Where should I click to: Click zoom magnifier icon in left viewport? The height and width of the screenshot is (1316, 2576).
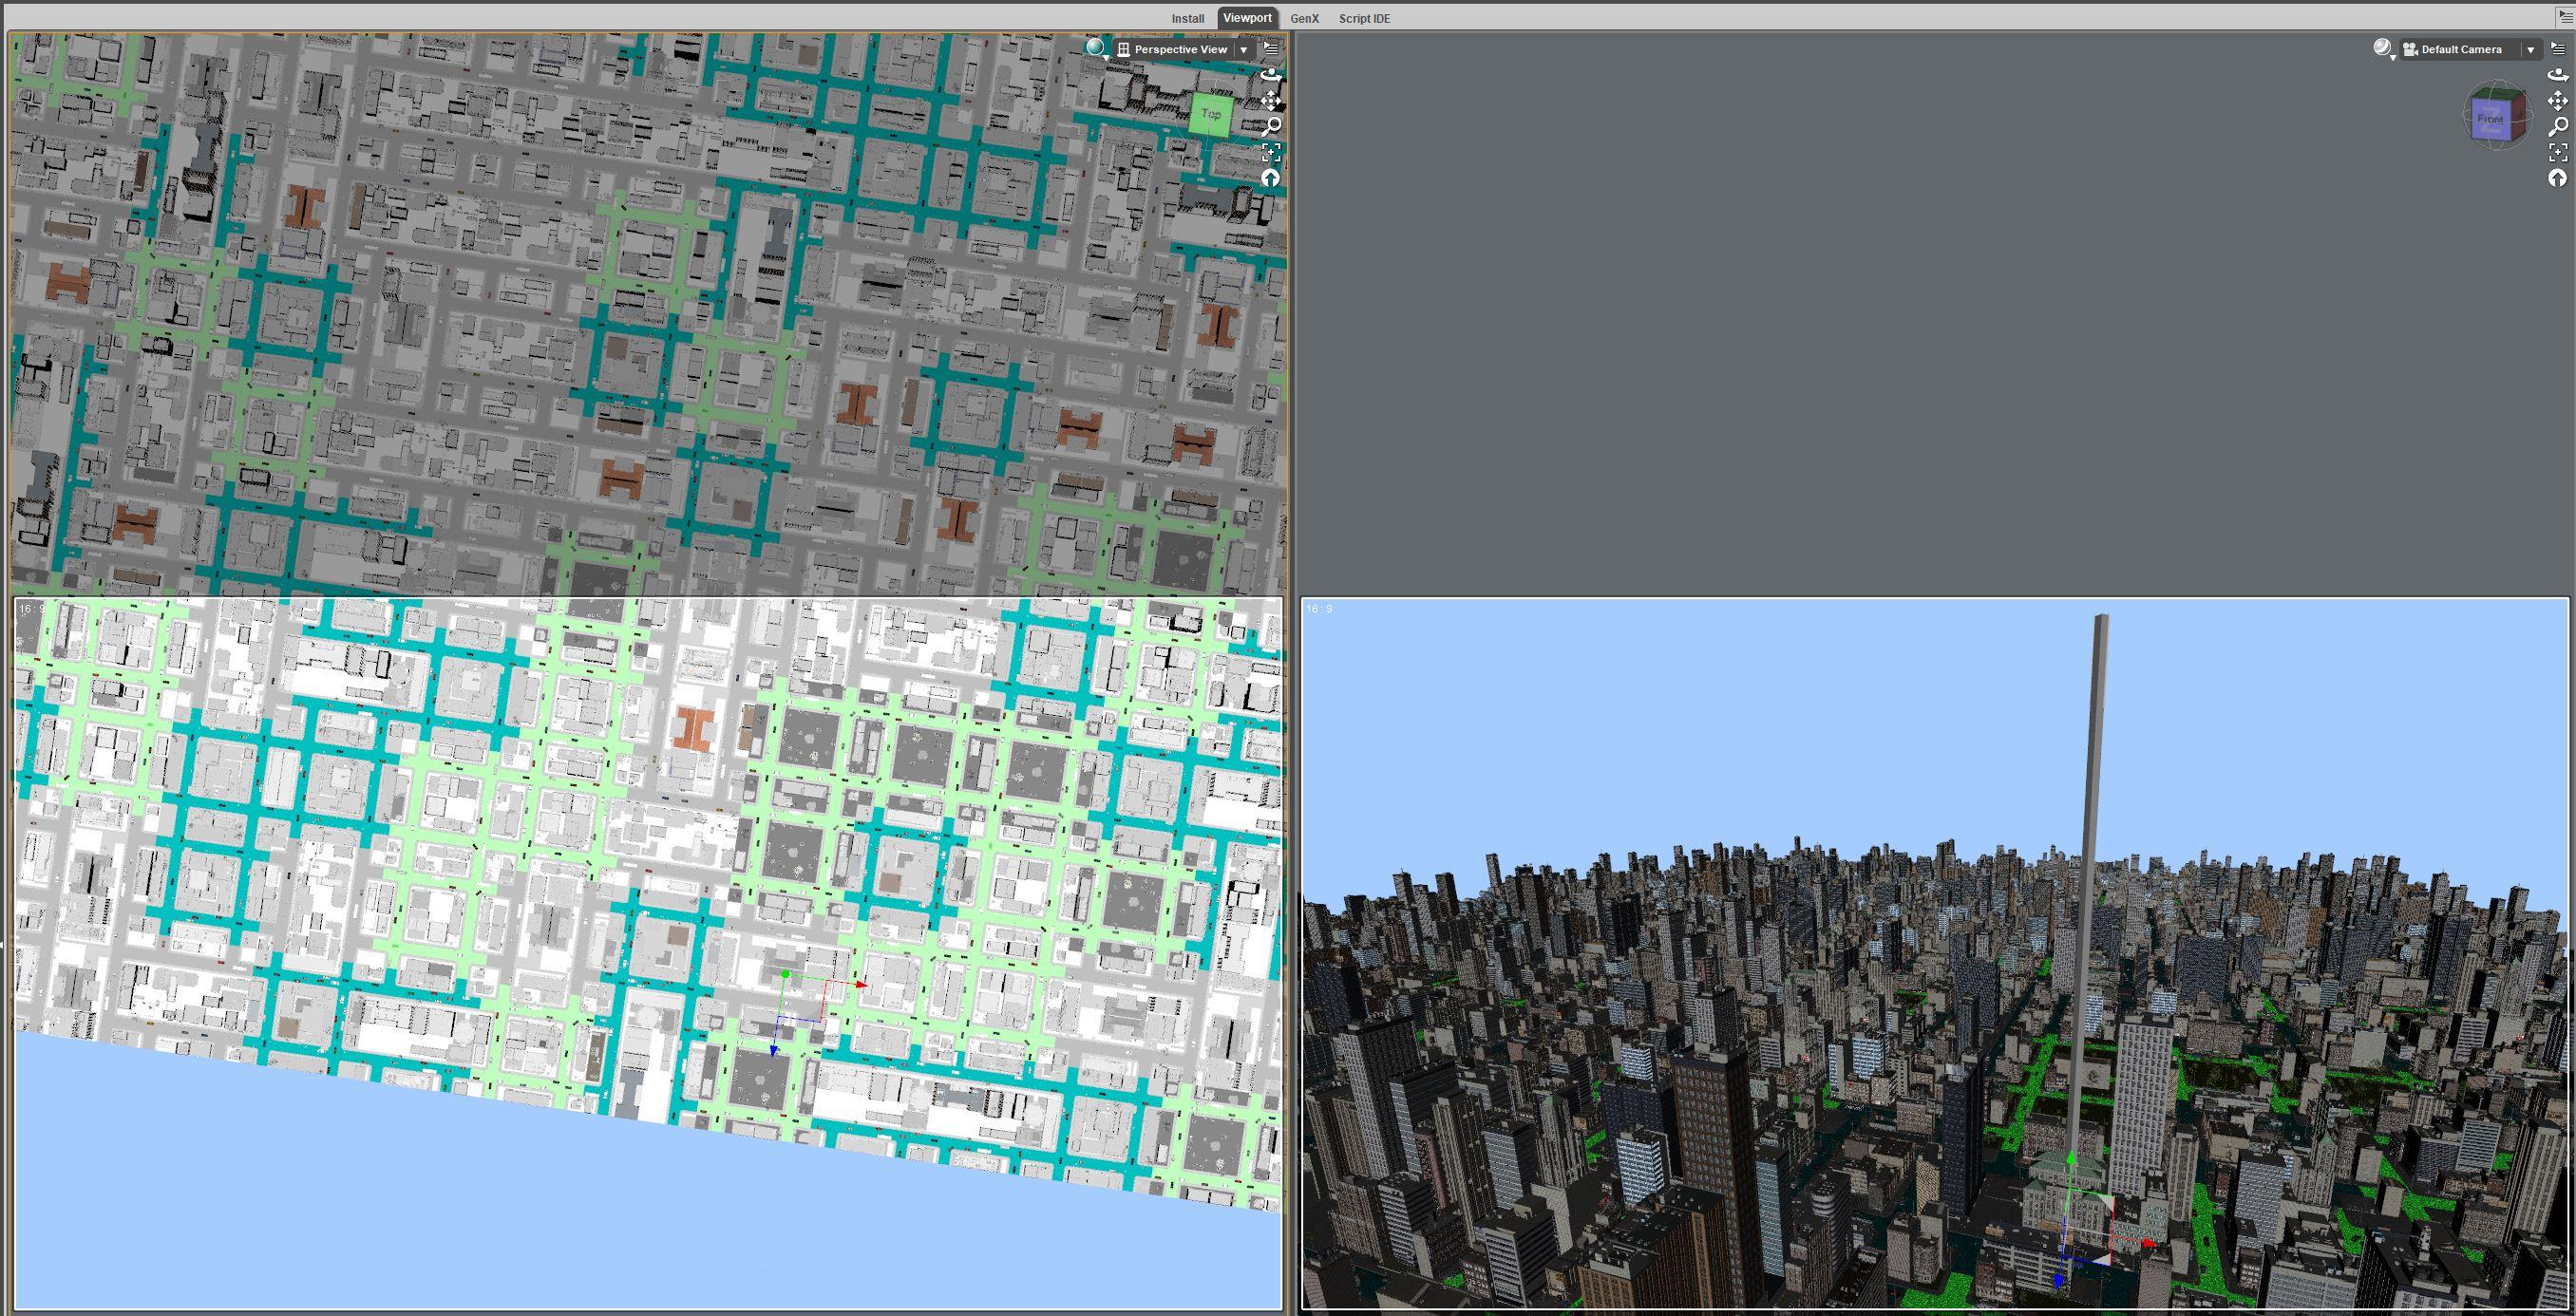coord(1271,126)
